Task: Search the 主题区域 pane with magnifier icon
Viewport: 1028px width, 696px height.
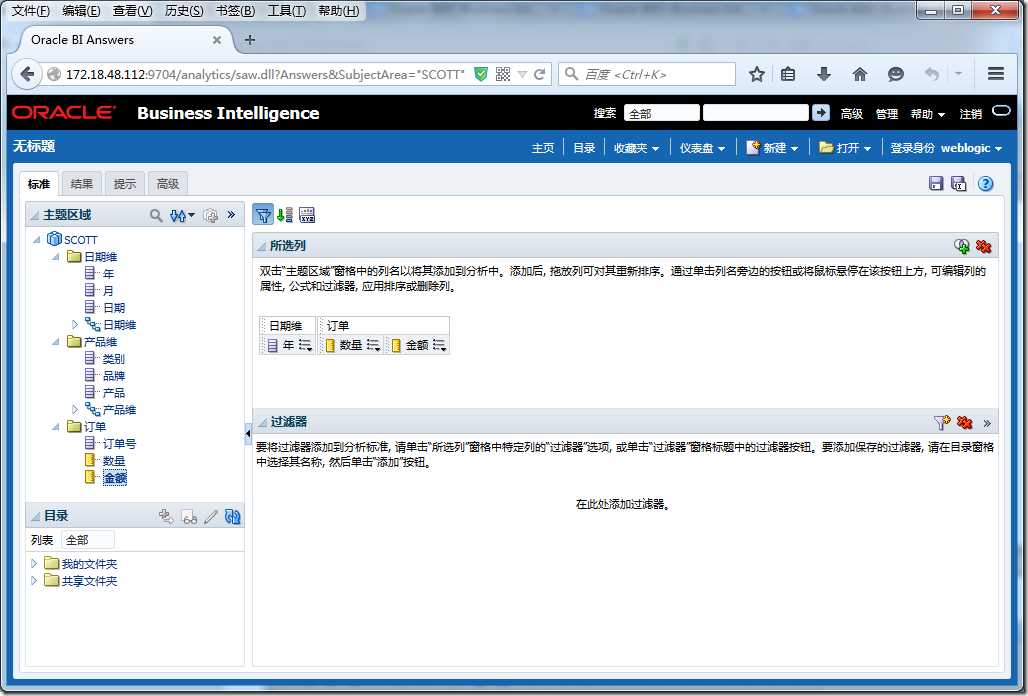Action: tap(155, 215)
